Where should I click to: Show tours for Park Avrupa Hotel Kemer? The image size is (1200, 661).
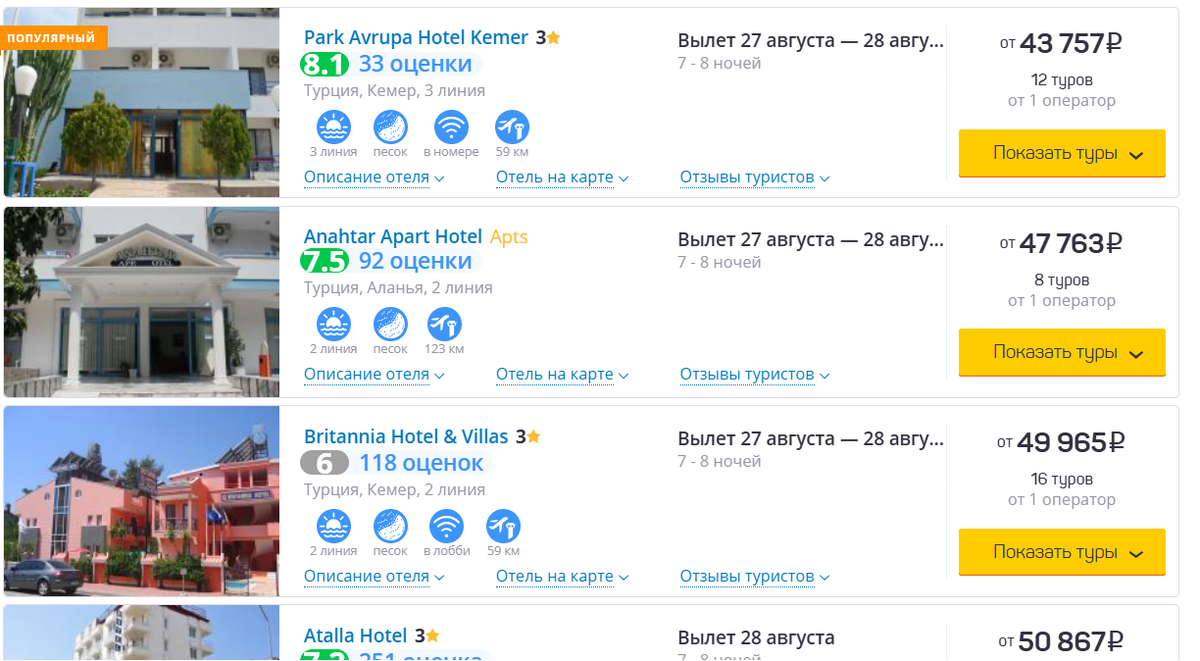pyautogui.click(x=1062, y=154)
